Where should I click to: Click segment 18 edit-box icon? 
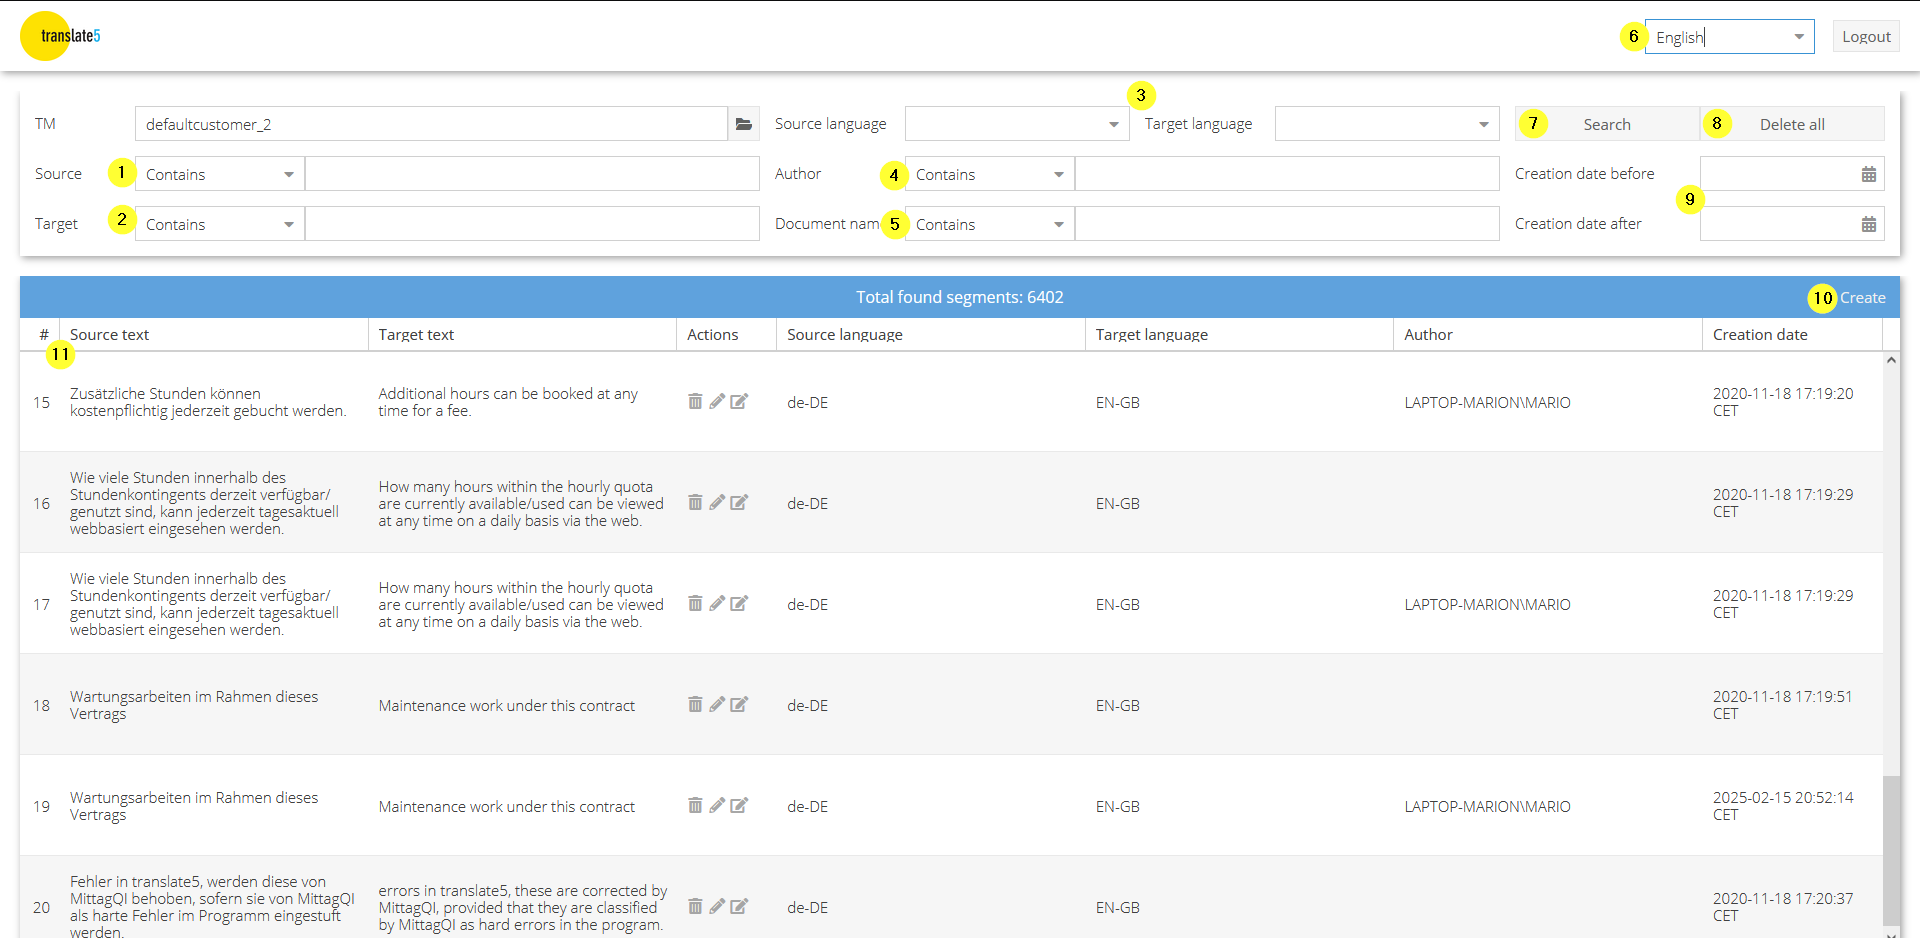[x=739, y=704]
